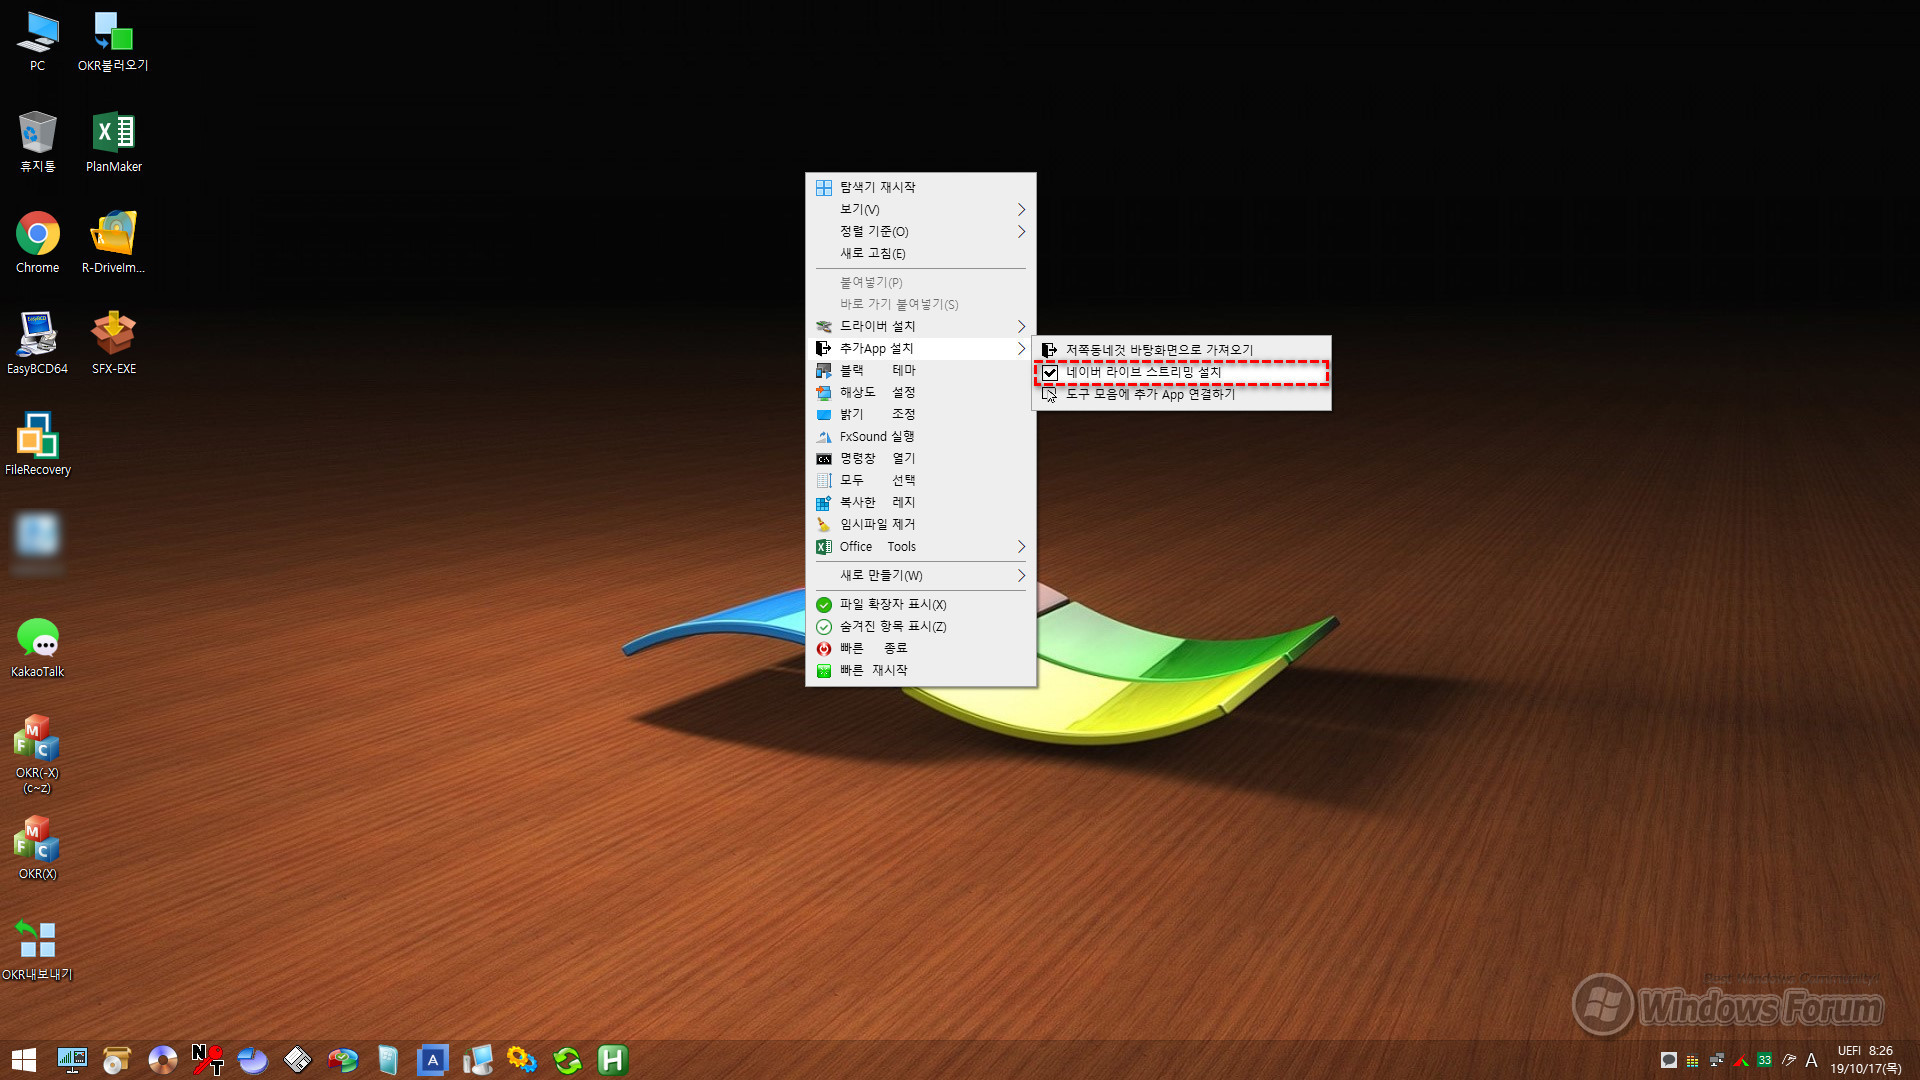Click the KakaoTalk speech bubble tray icon
Screen dimensions: 1920x1080
click(1668, 1060)
